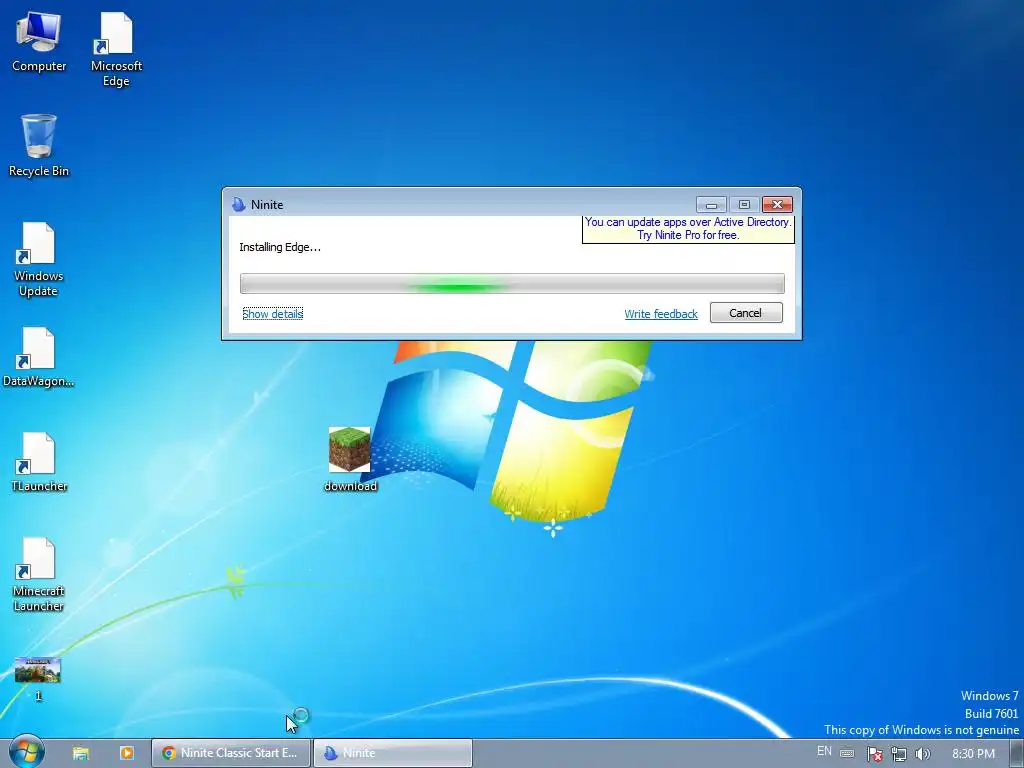Click the Installing Edge status text
The width and height of the screenshot is (1024, 768).
click(280, 247)
